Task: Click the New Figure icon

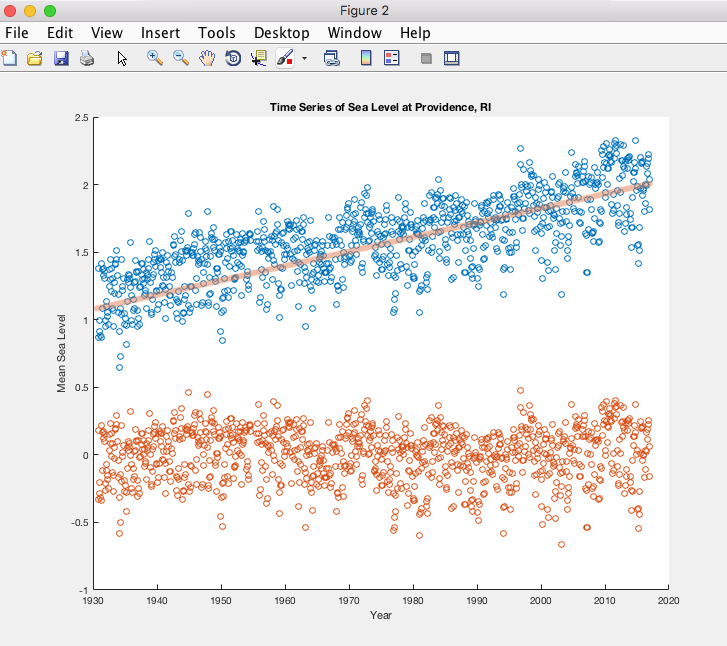Action: [9, 58]
